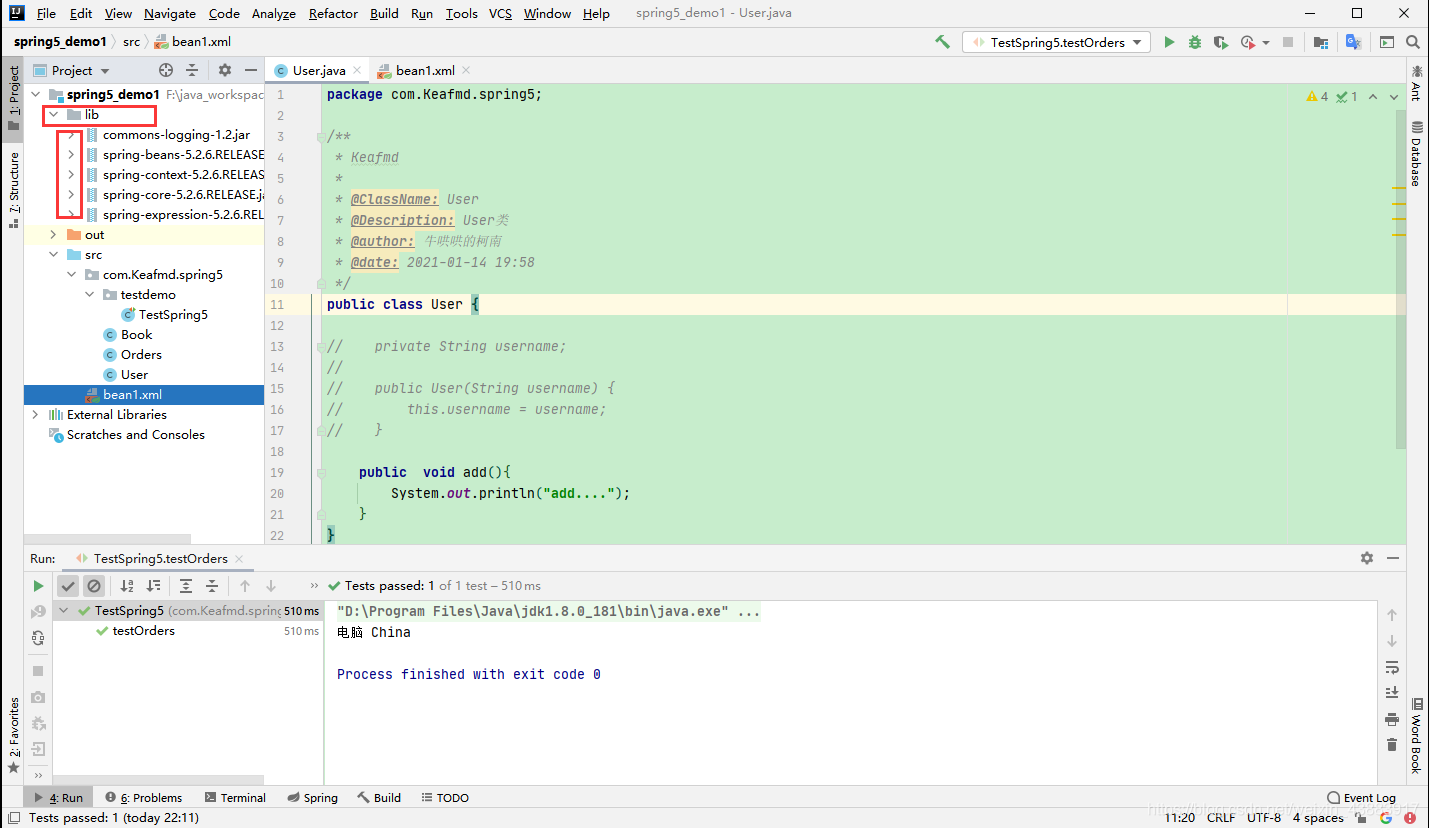Open Project Structure from the top toolbar
Image resolution: width=1429 pixels, height=828 pixels.
pos(1321,42)
